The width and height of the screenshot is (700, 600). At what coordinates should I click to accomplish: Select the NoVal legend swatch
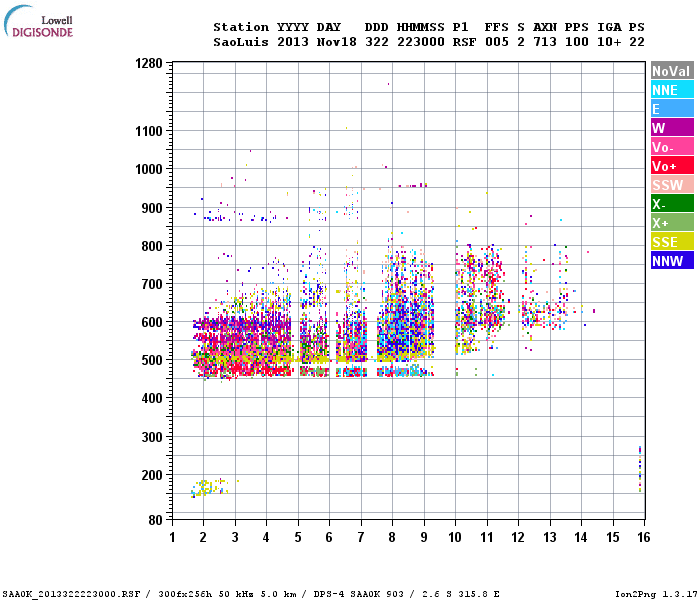click(x=672, y=71)
